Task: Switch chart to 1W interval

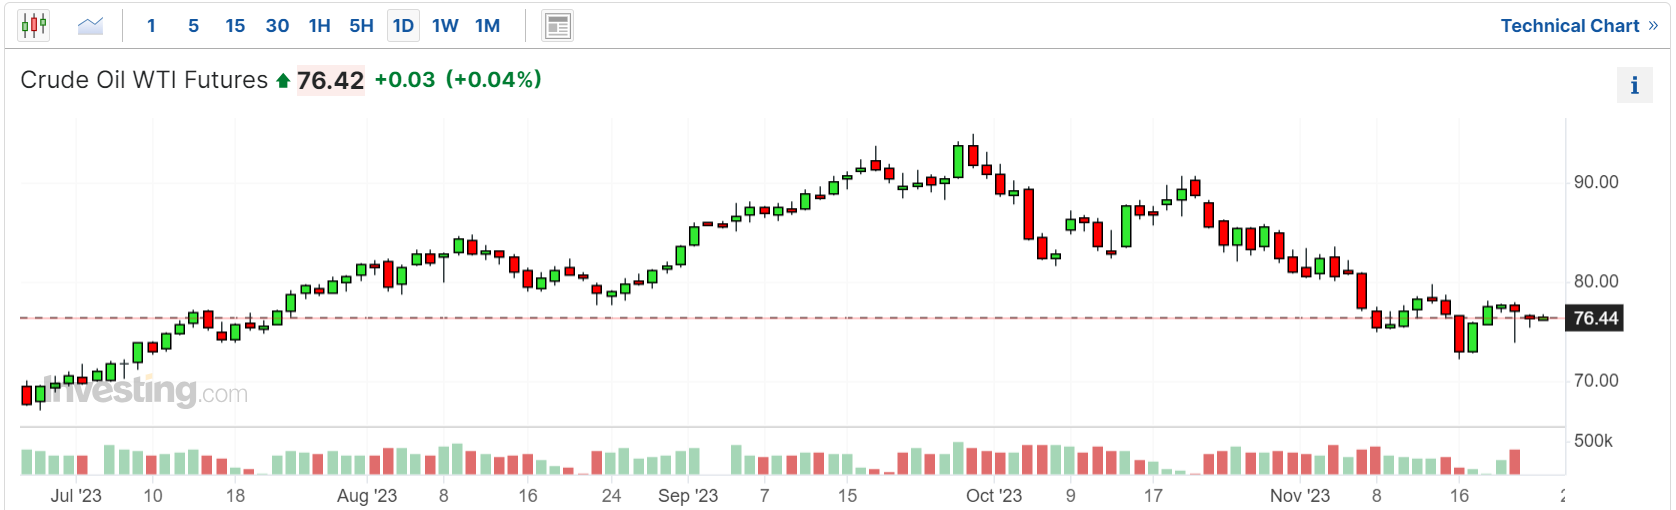Action: coord(445,26)
